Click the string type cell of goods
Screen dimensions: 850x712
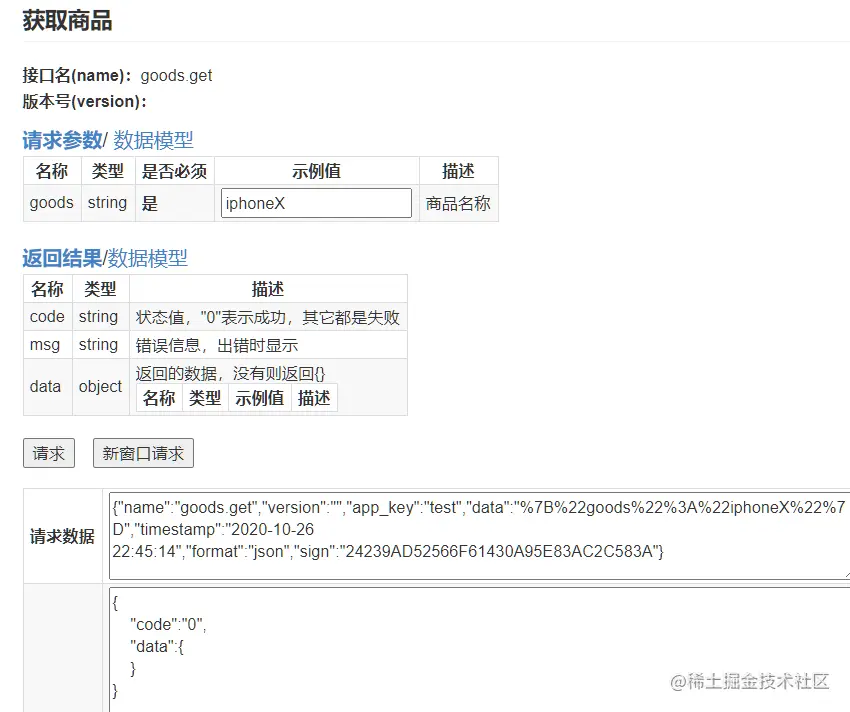108,203
